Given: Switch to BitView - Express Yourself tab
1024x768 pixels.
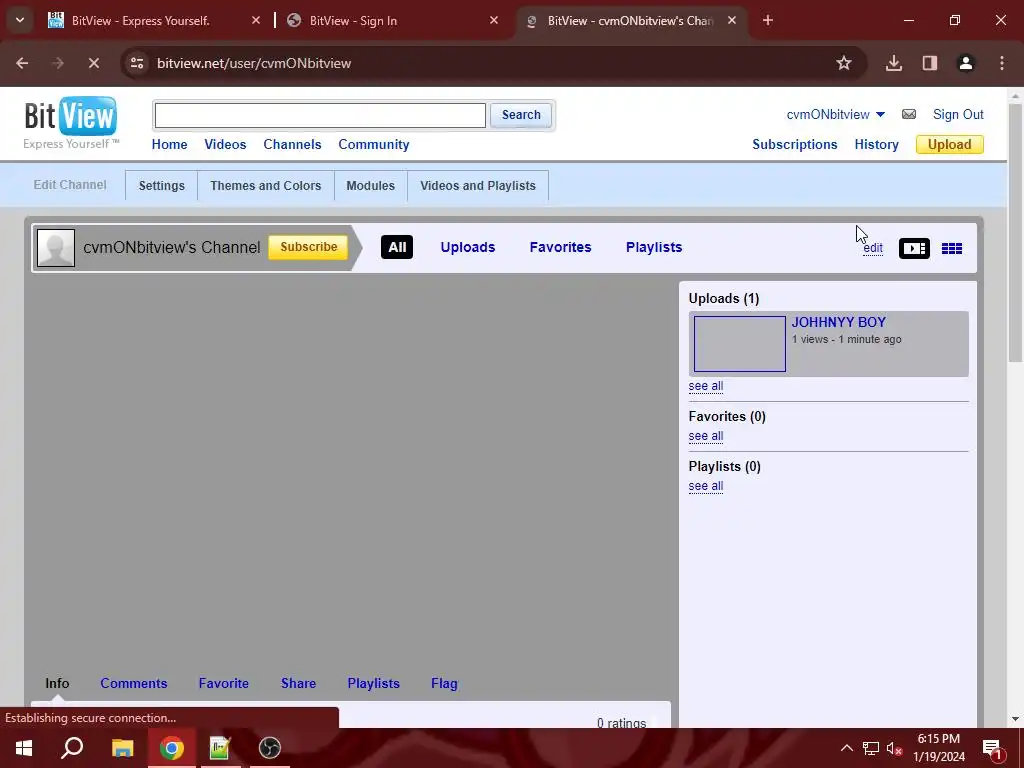Looking at the screenshot, I should pyautogui.click(x=140, y=20).
